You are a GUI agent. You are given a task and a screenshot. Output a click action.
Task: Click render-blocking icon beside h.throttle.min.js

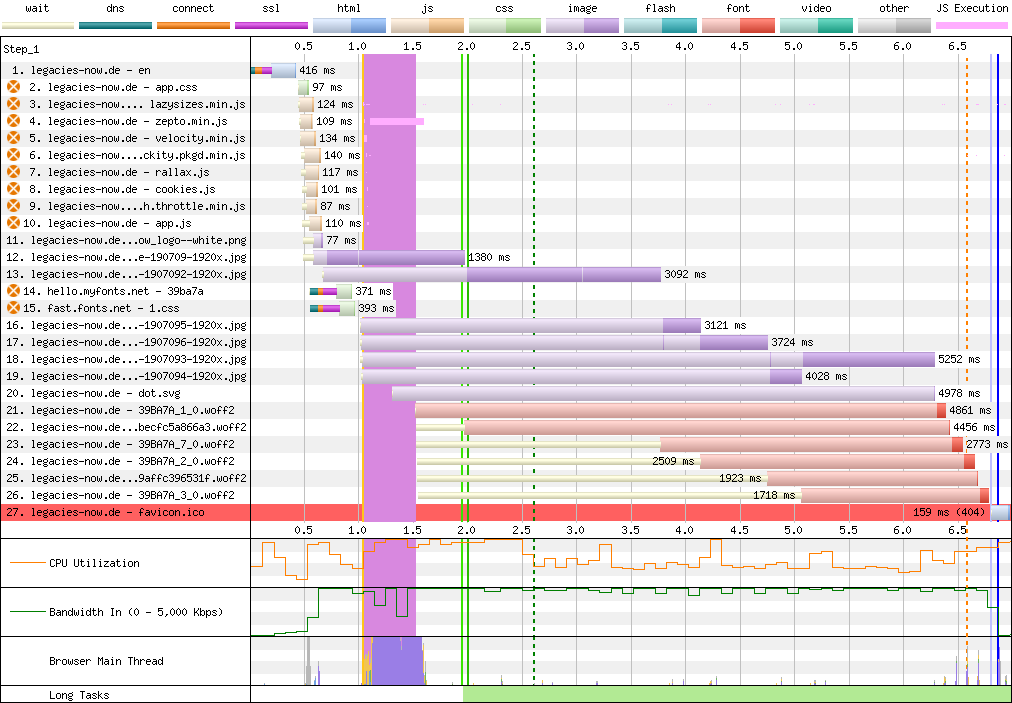pos(13,206)
